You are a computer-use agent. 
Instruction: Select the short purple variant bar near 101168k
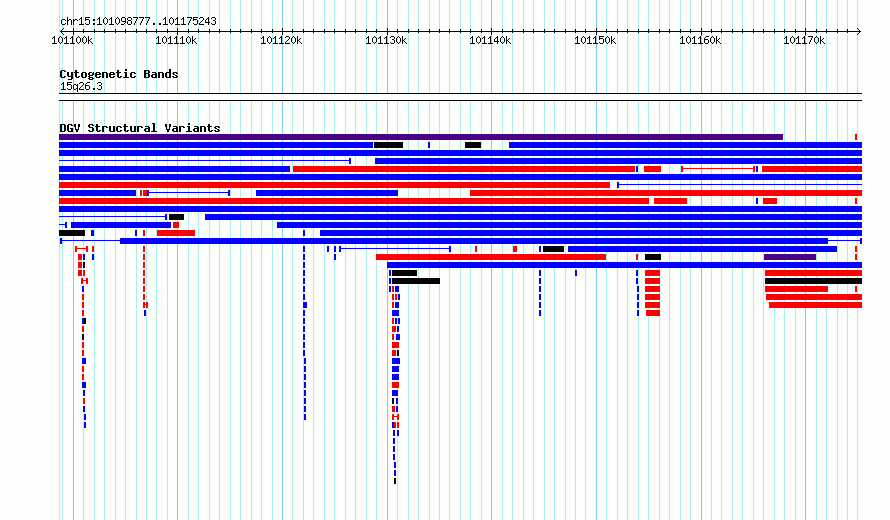click(x=790, y=257)
